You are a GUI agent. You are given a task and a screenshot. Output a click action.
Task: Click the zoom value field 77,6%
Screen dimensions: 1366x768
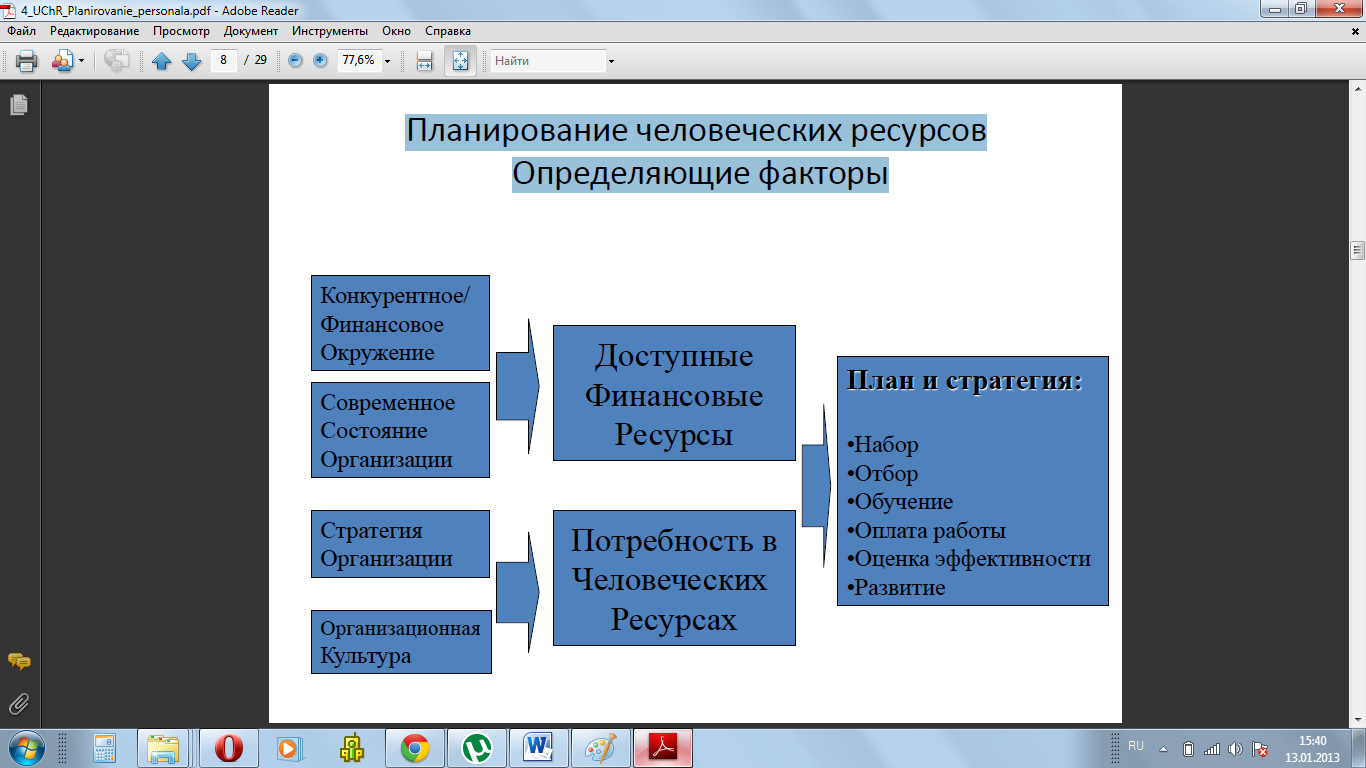coord(358,60)
